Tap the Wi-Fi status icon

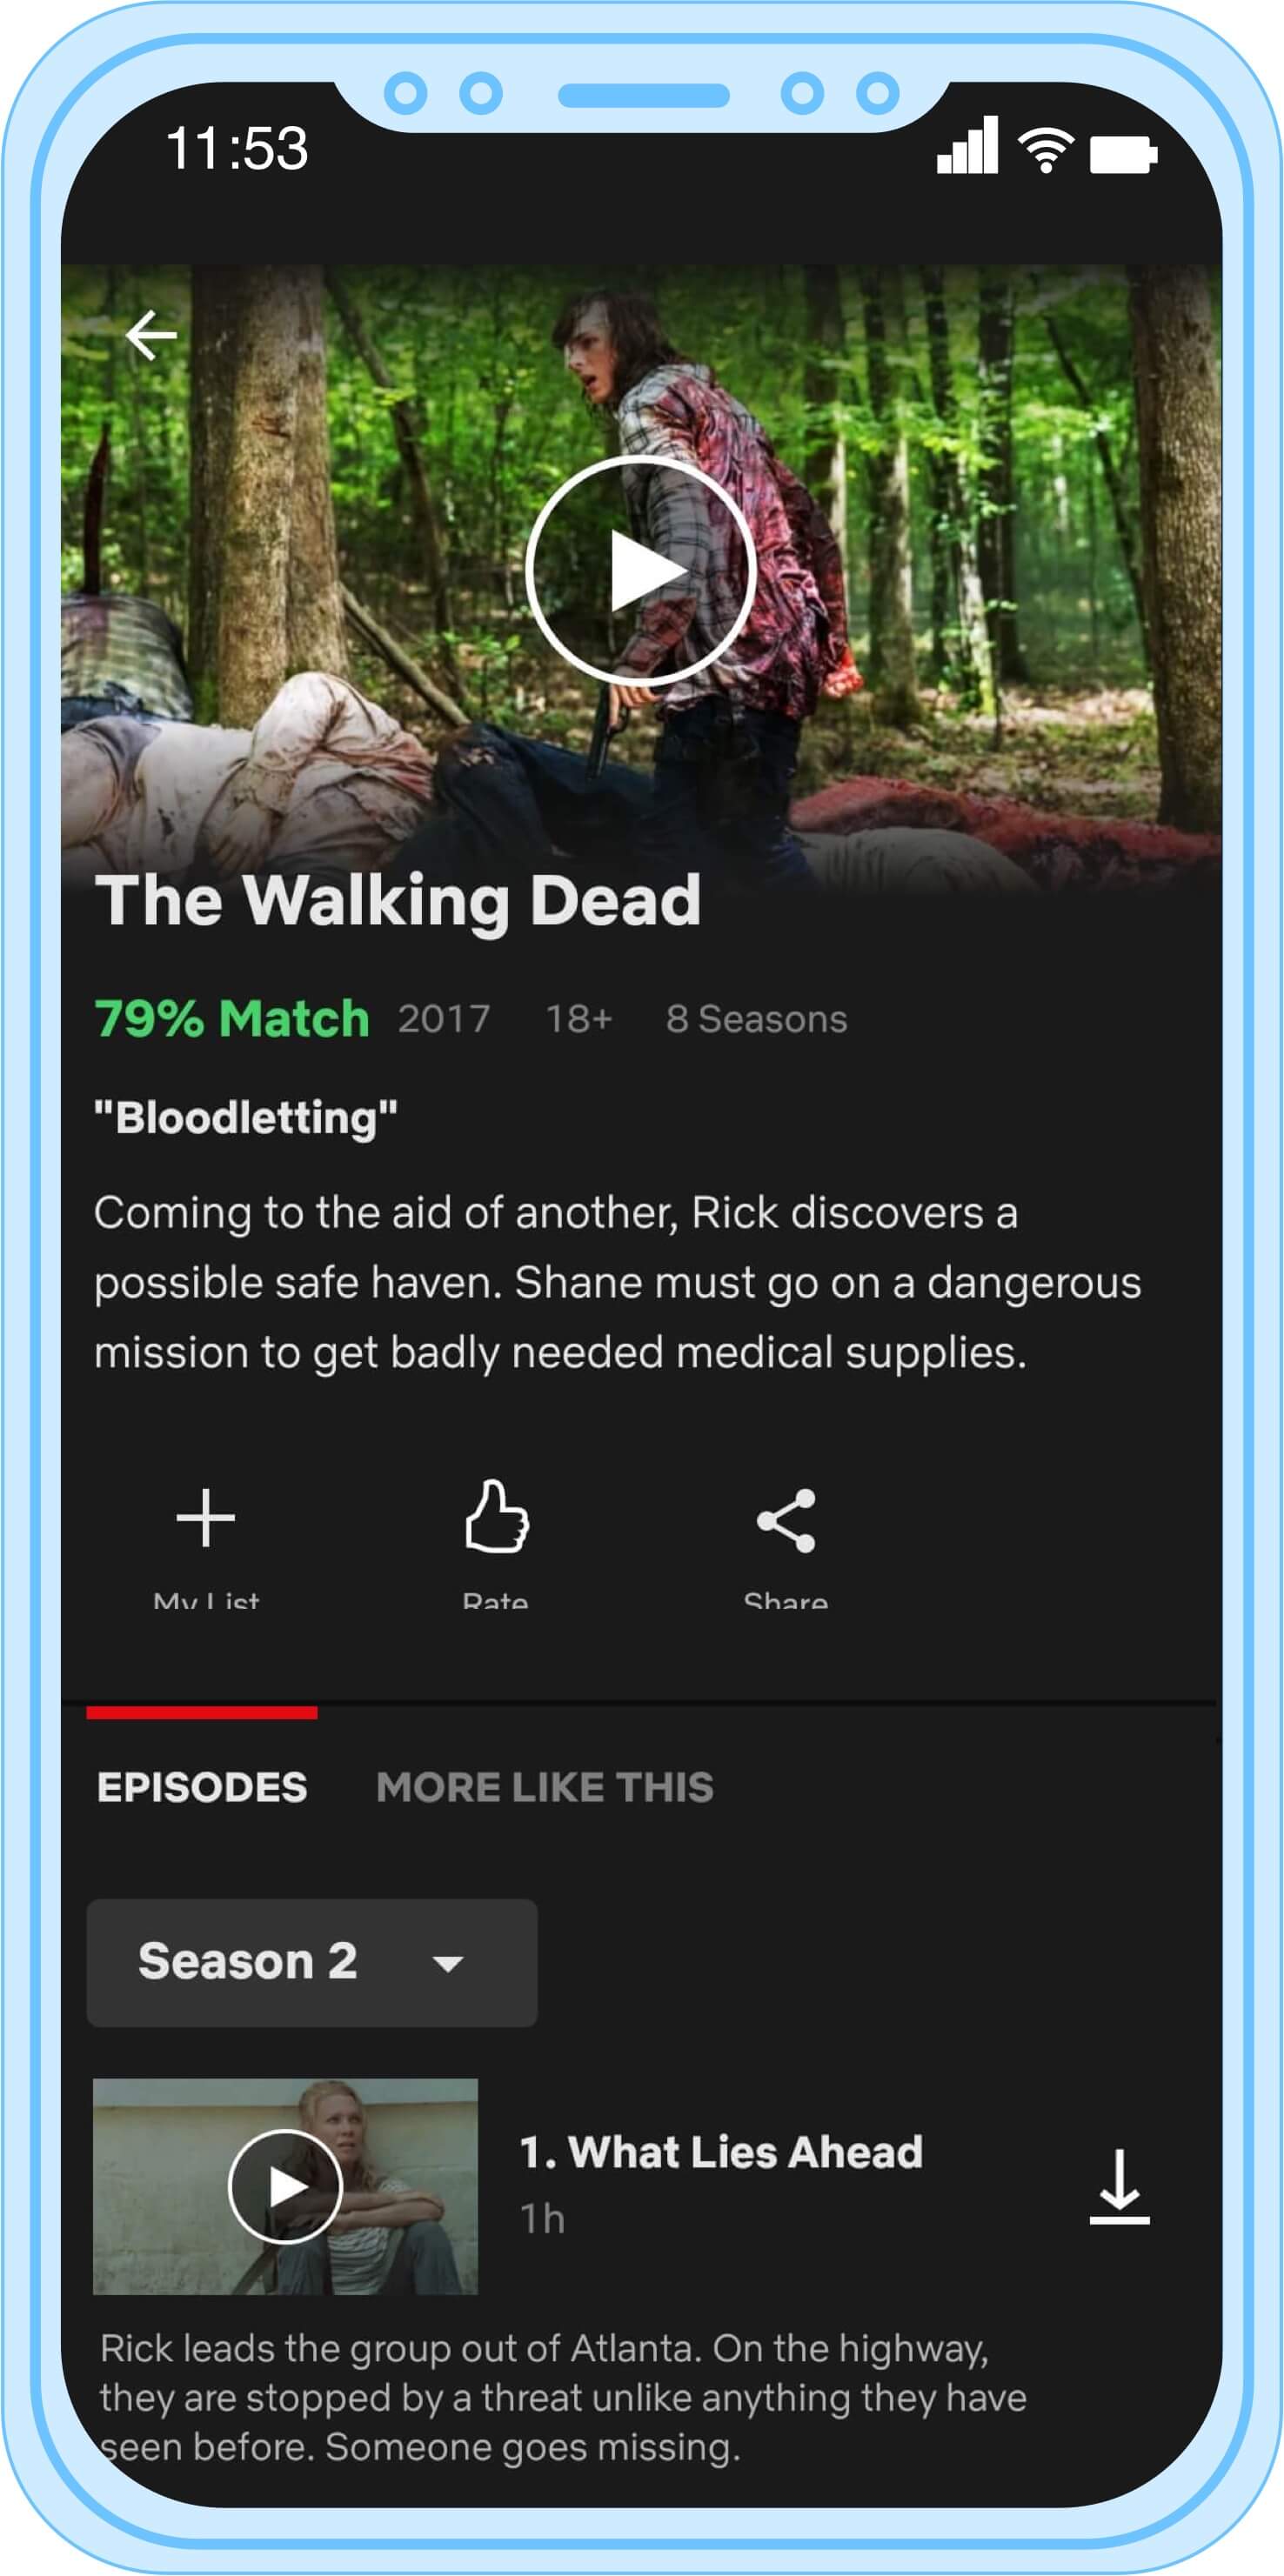tap(1046, 150)
